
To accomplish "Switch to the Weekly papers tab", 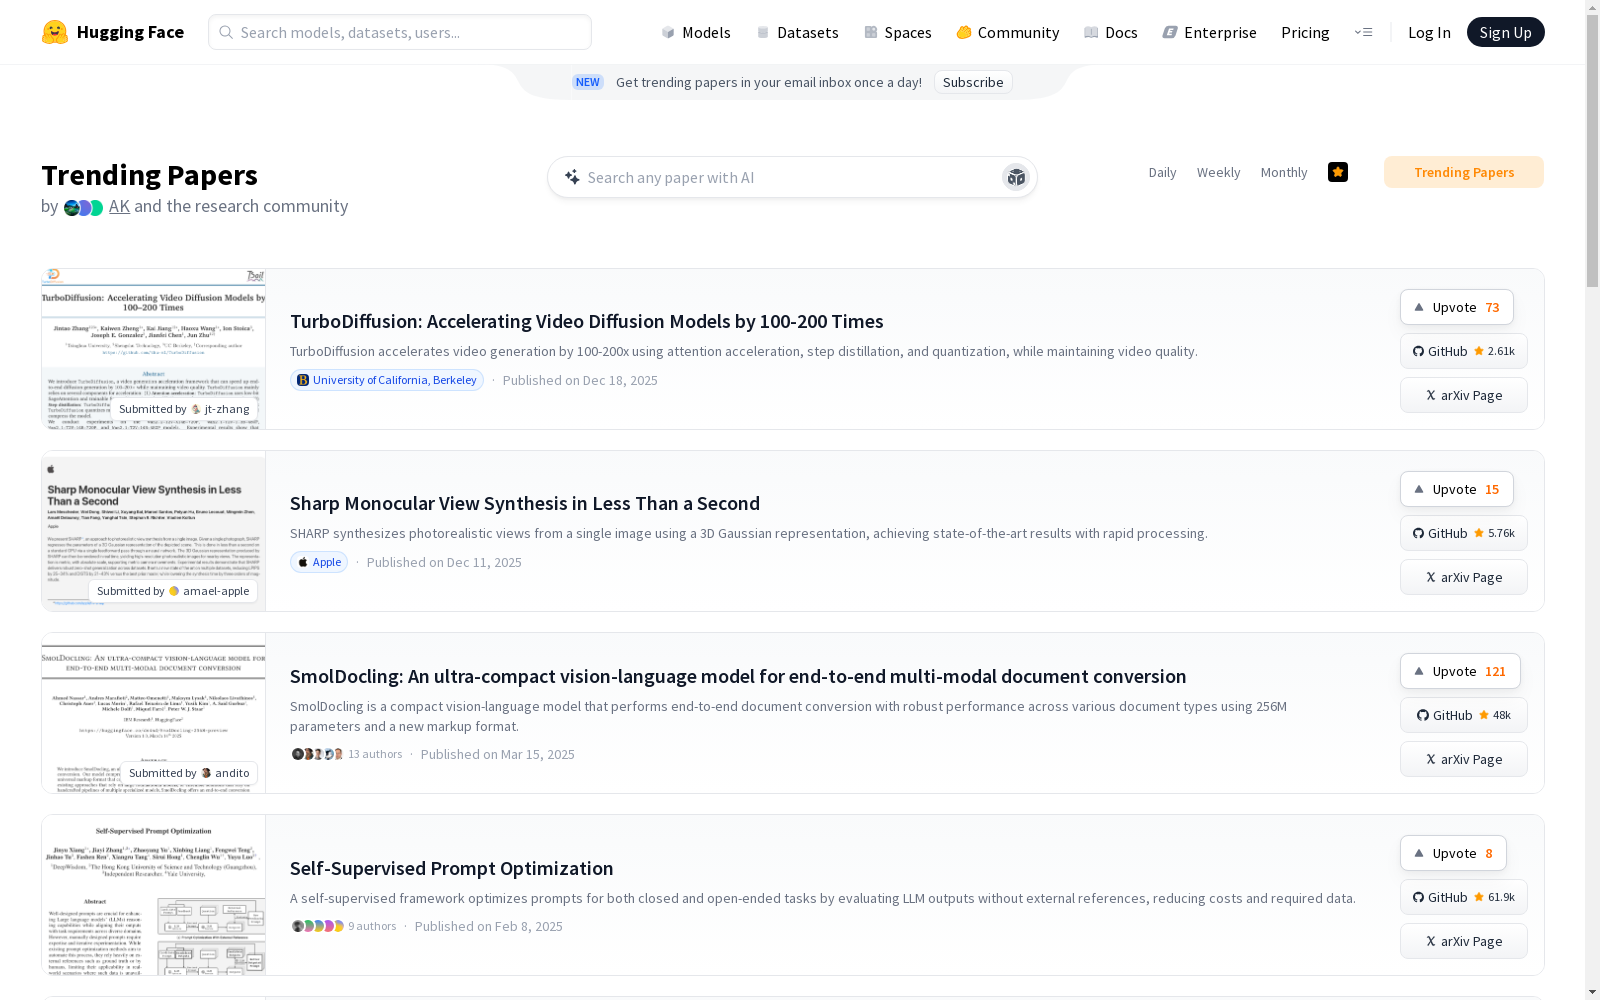I will [x=1218, y=172].
